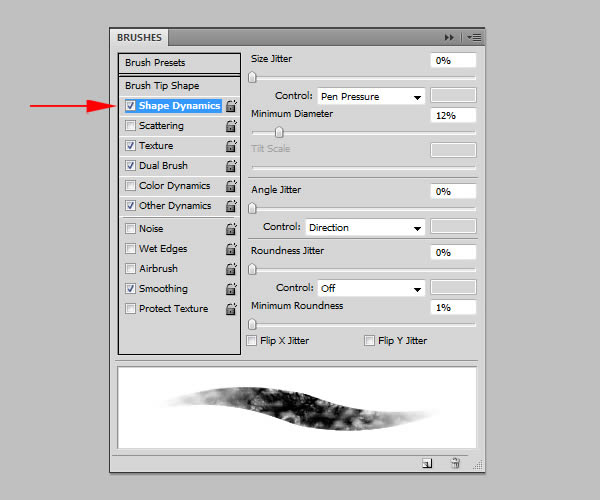Toggle lock icon beside Dual Brush

tap(231, 166)
